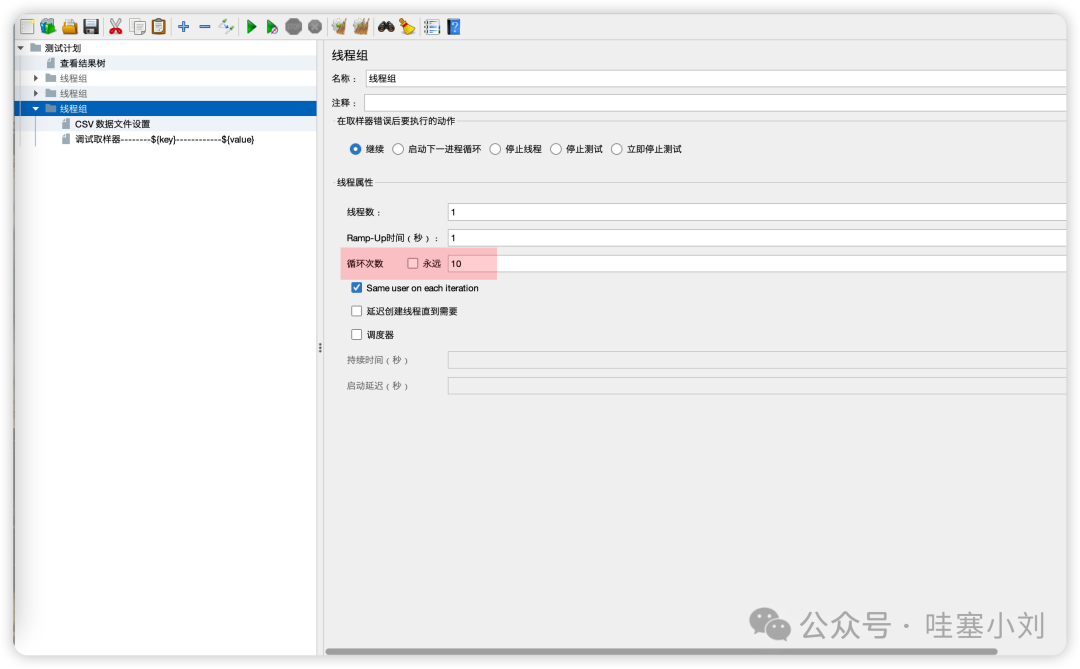This screenshot has height=669, width=1080.
Task: Click the 持续时间（秒） field
Action: pyautogui.click(x=757, y=360)
